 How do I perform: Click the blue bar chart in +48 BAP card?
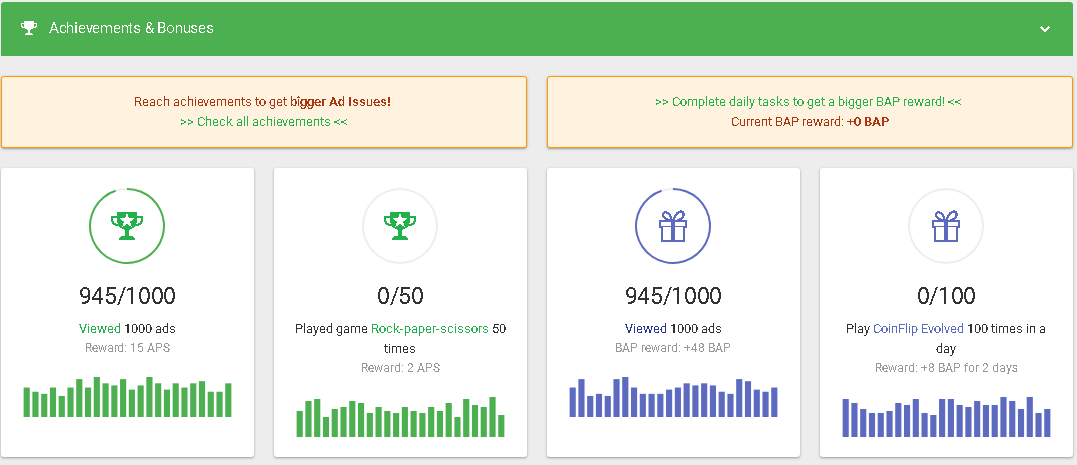[673, 397]
